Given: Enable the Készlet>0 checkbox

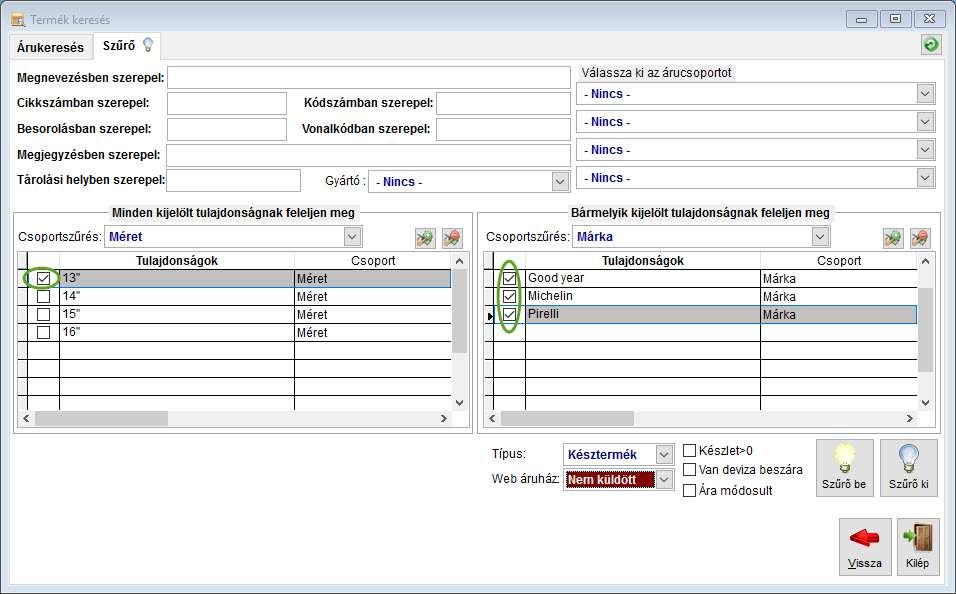Looking at the screenshot, I should (x=690, y=451).
